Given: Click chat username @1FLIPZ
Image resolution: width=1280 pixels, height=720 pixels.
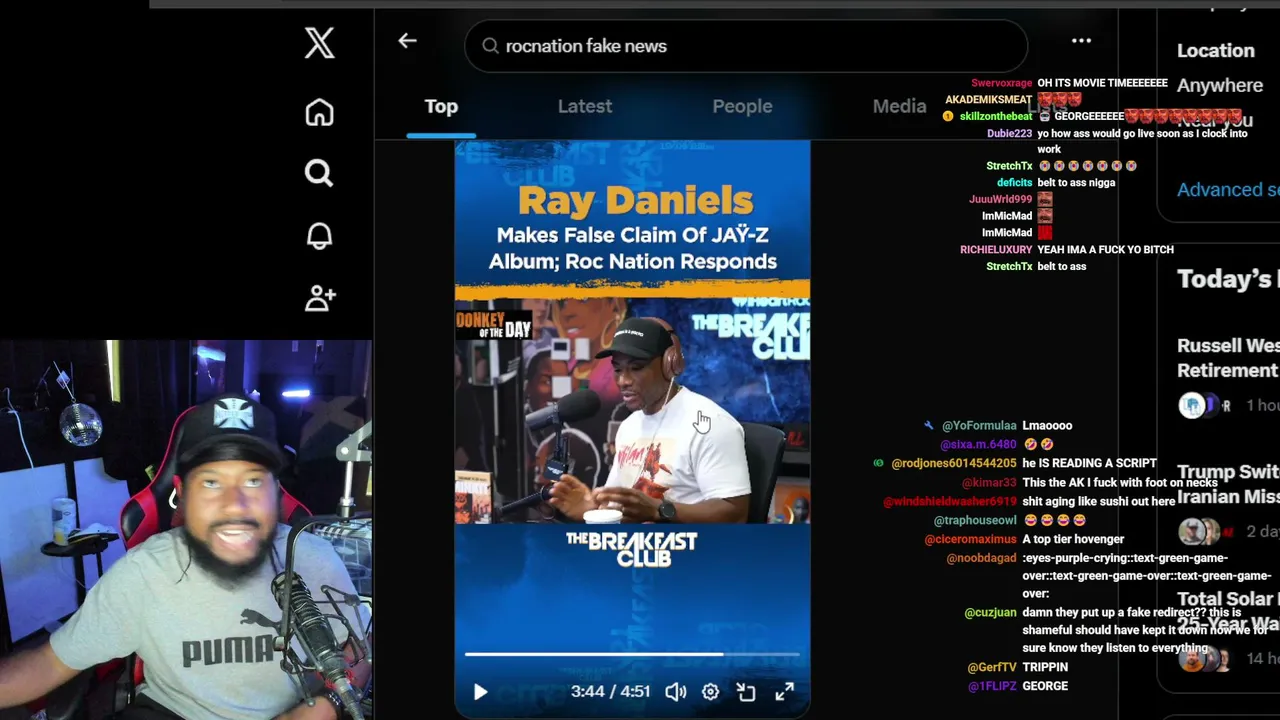Looking at the screenshot, I should tap(992, 686).
